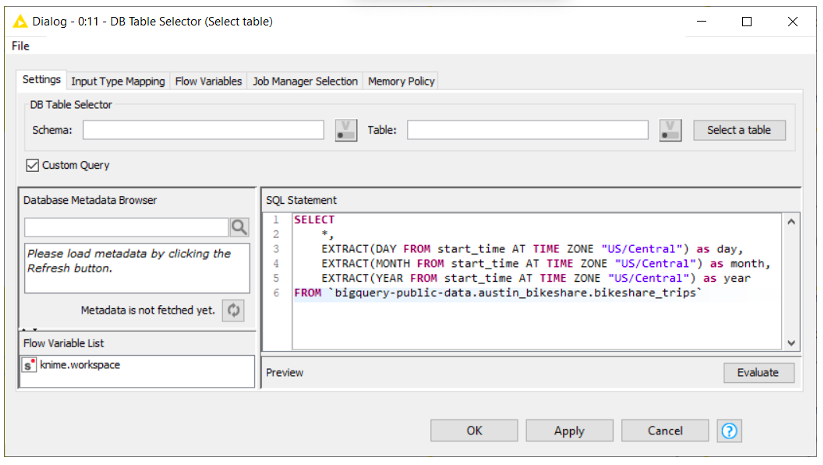Click the knime.workspace variable icon
This screenshot has width=823, height=465.
coord(29,365)
